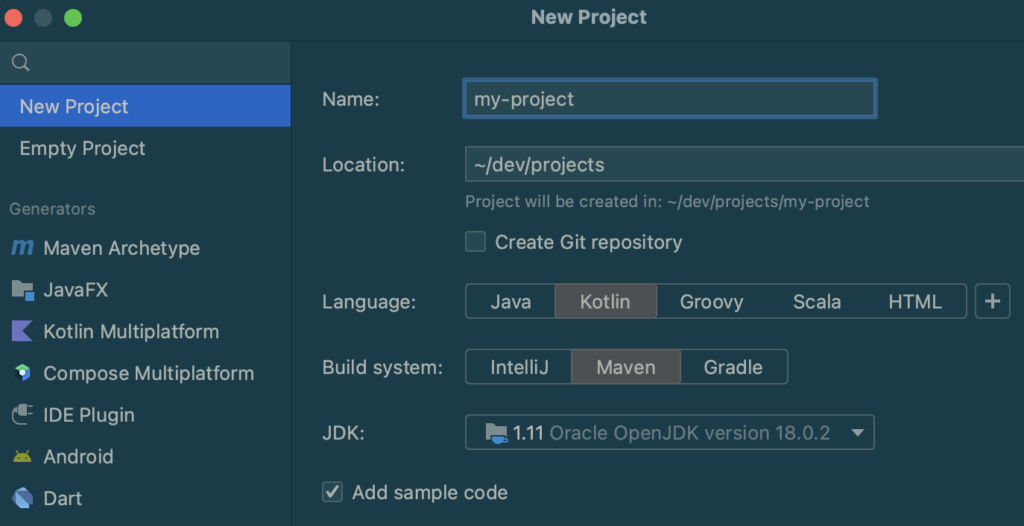Click the IDE Plugin icon
Screen dimensions: 1024x526
click(22, 415)
